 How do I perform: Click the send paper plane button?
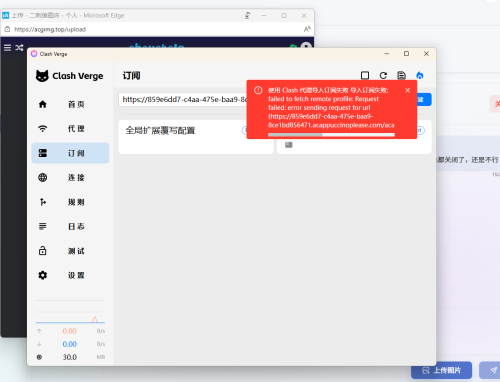[x=490, y=370]
